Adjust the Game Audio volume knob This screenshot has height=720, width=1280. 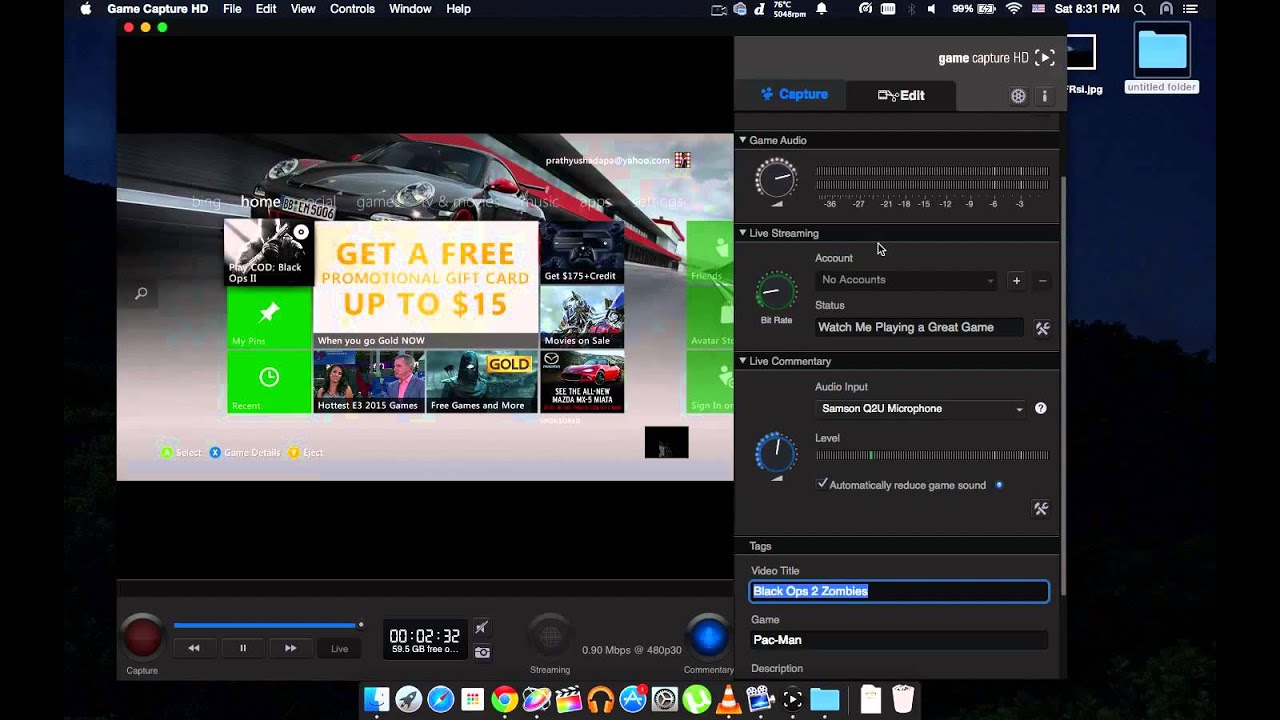(x=776, y=179)
